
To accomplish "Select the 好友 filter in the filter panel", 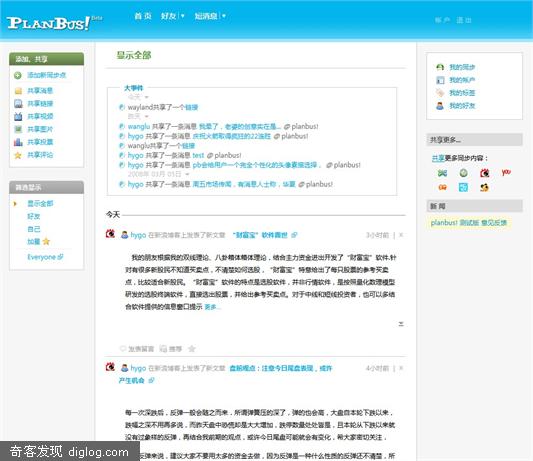I will coord(34,216).
